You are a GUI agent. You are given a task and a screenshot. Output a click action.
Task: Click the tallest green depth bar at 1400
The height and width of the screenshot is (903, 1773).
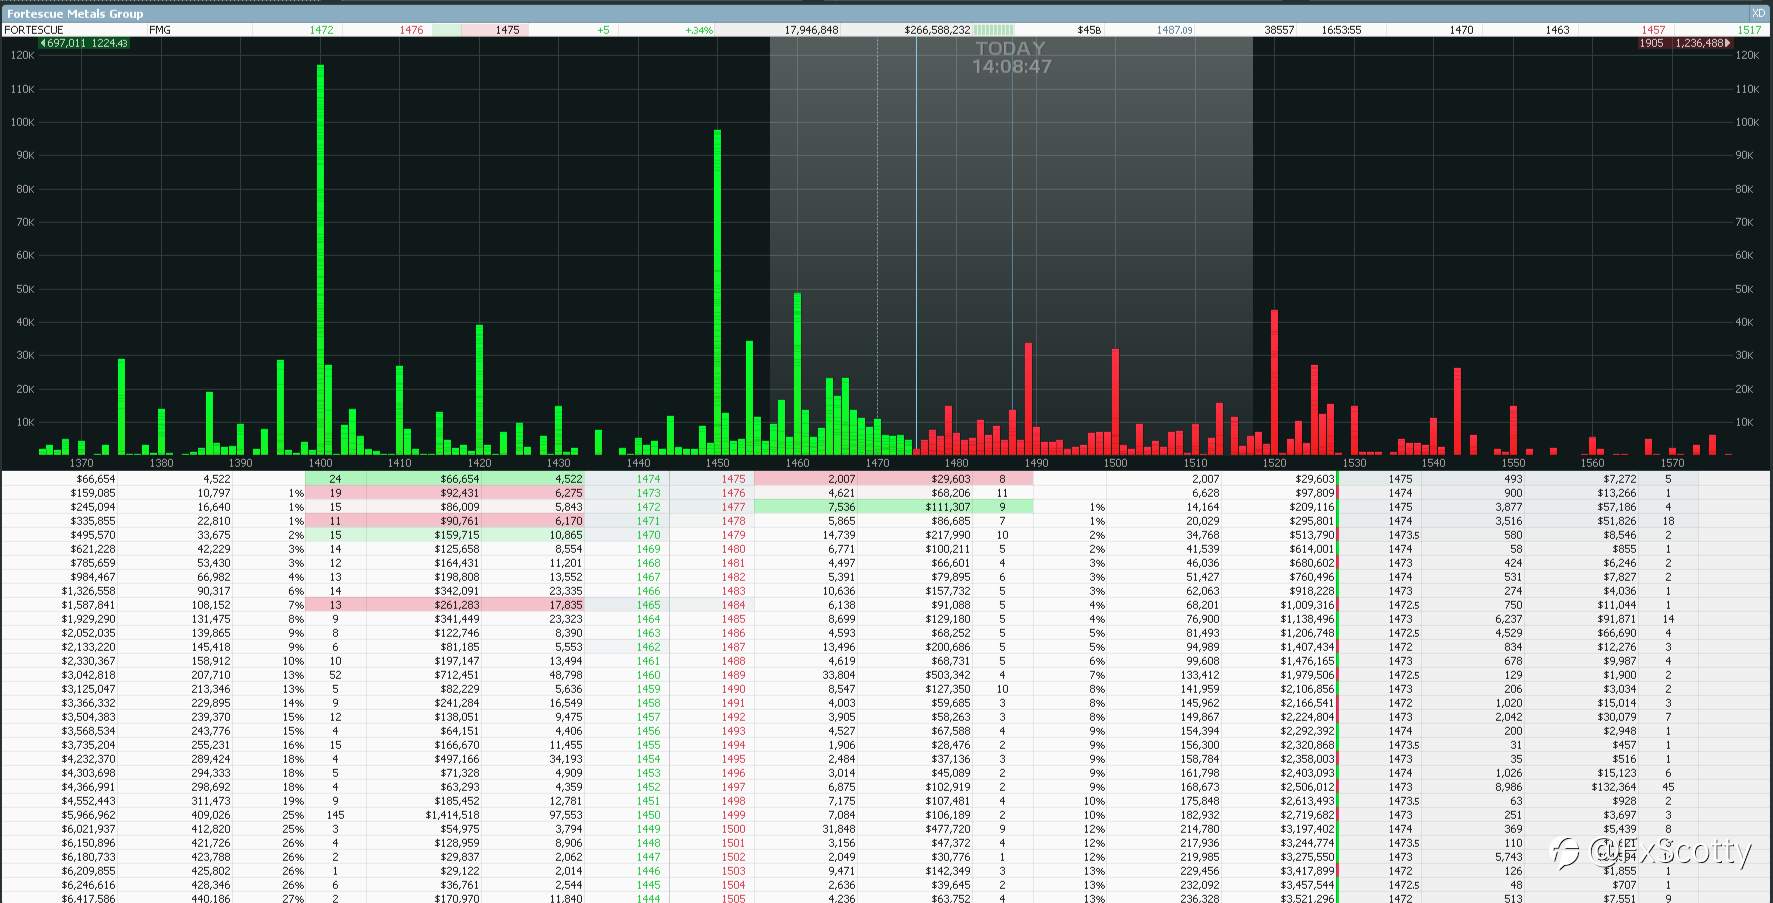coord(320,260)
